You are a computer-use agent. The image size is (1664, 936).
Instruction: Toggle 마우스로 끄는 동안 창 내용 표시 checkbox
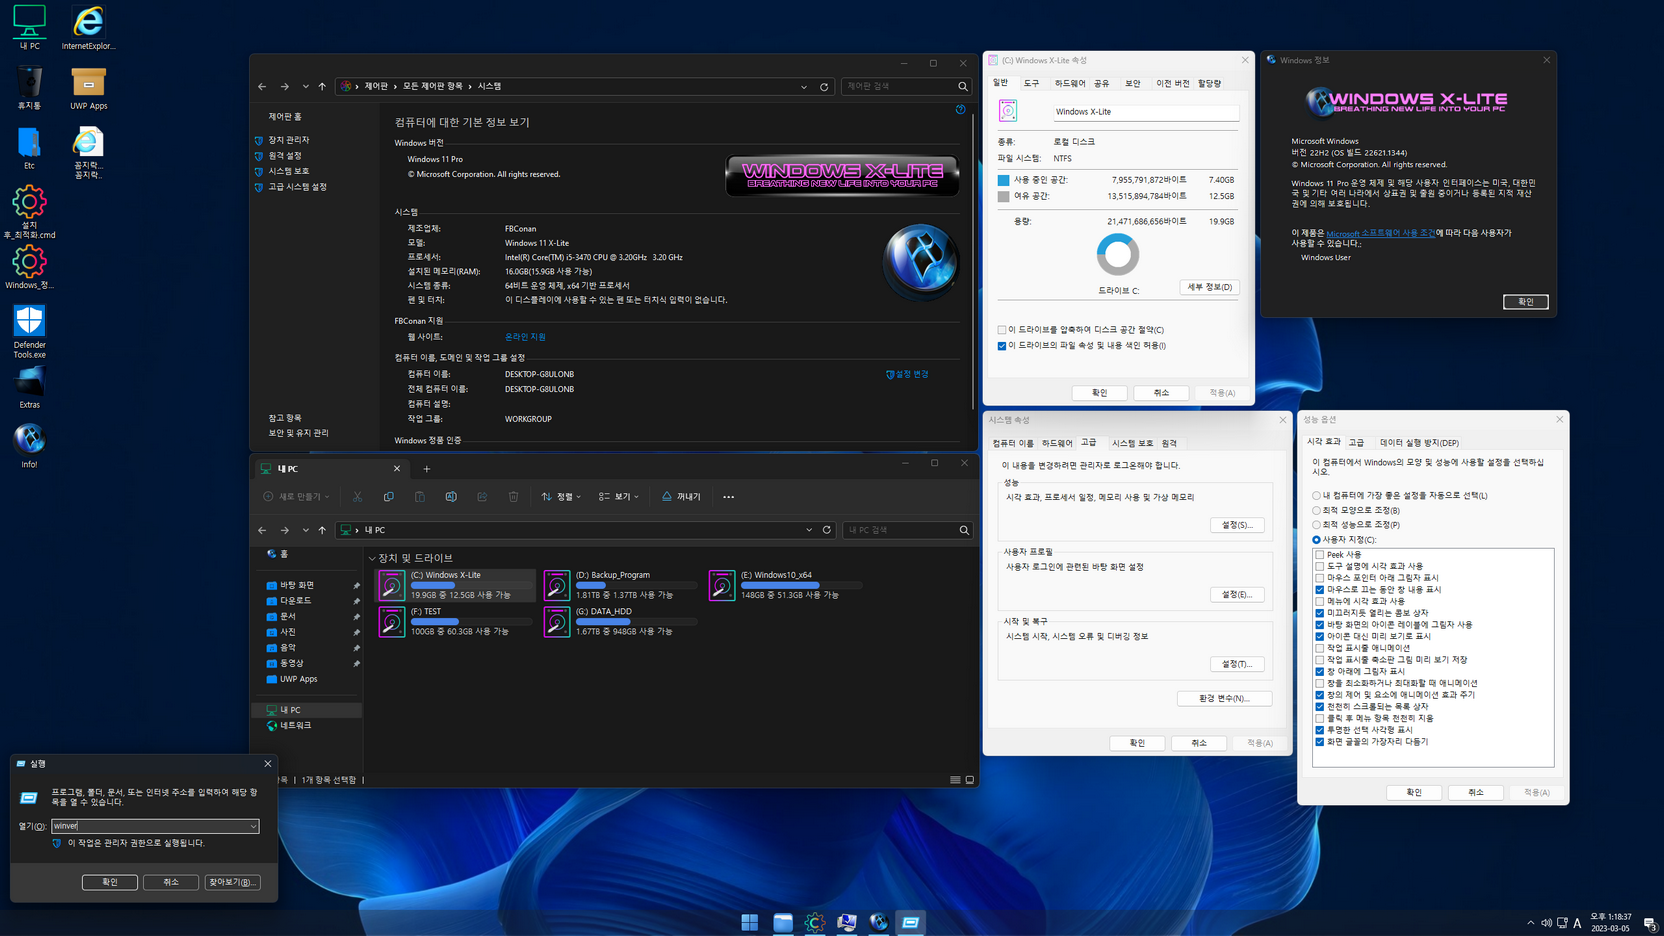1320,590
